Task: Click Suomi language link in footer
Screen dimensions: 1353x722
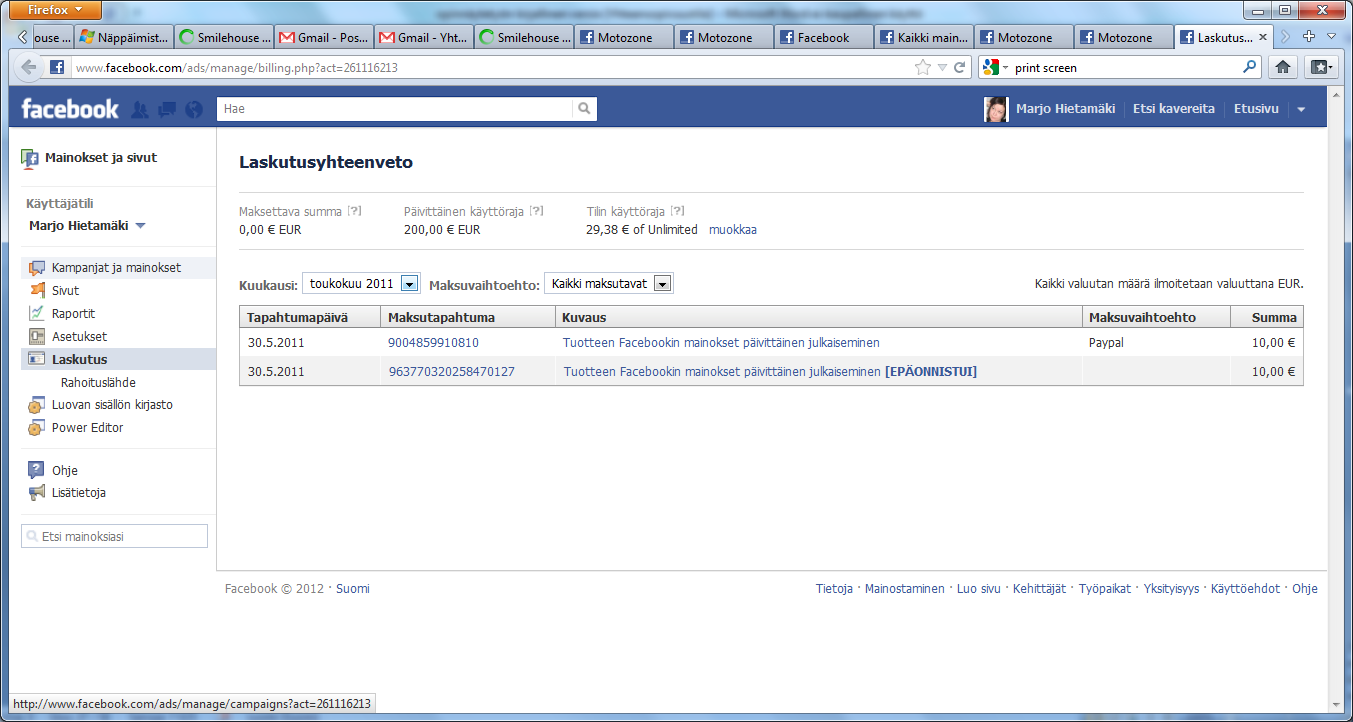Action: tap(353, 589)
